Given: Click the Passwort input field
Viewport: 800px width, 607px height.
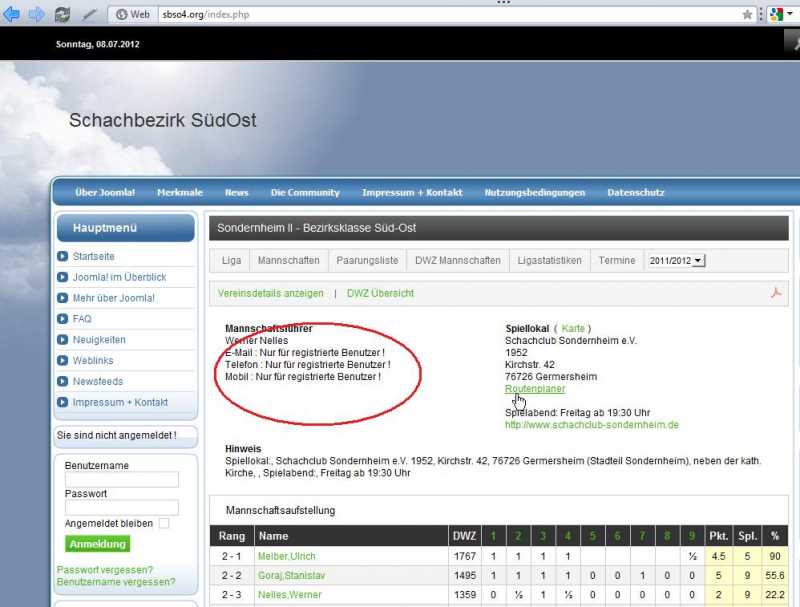Looking at the screenshot, I should click(x=122, y=508).
